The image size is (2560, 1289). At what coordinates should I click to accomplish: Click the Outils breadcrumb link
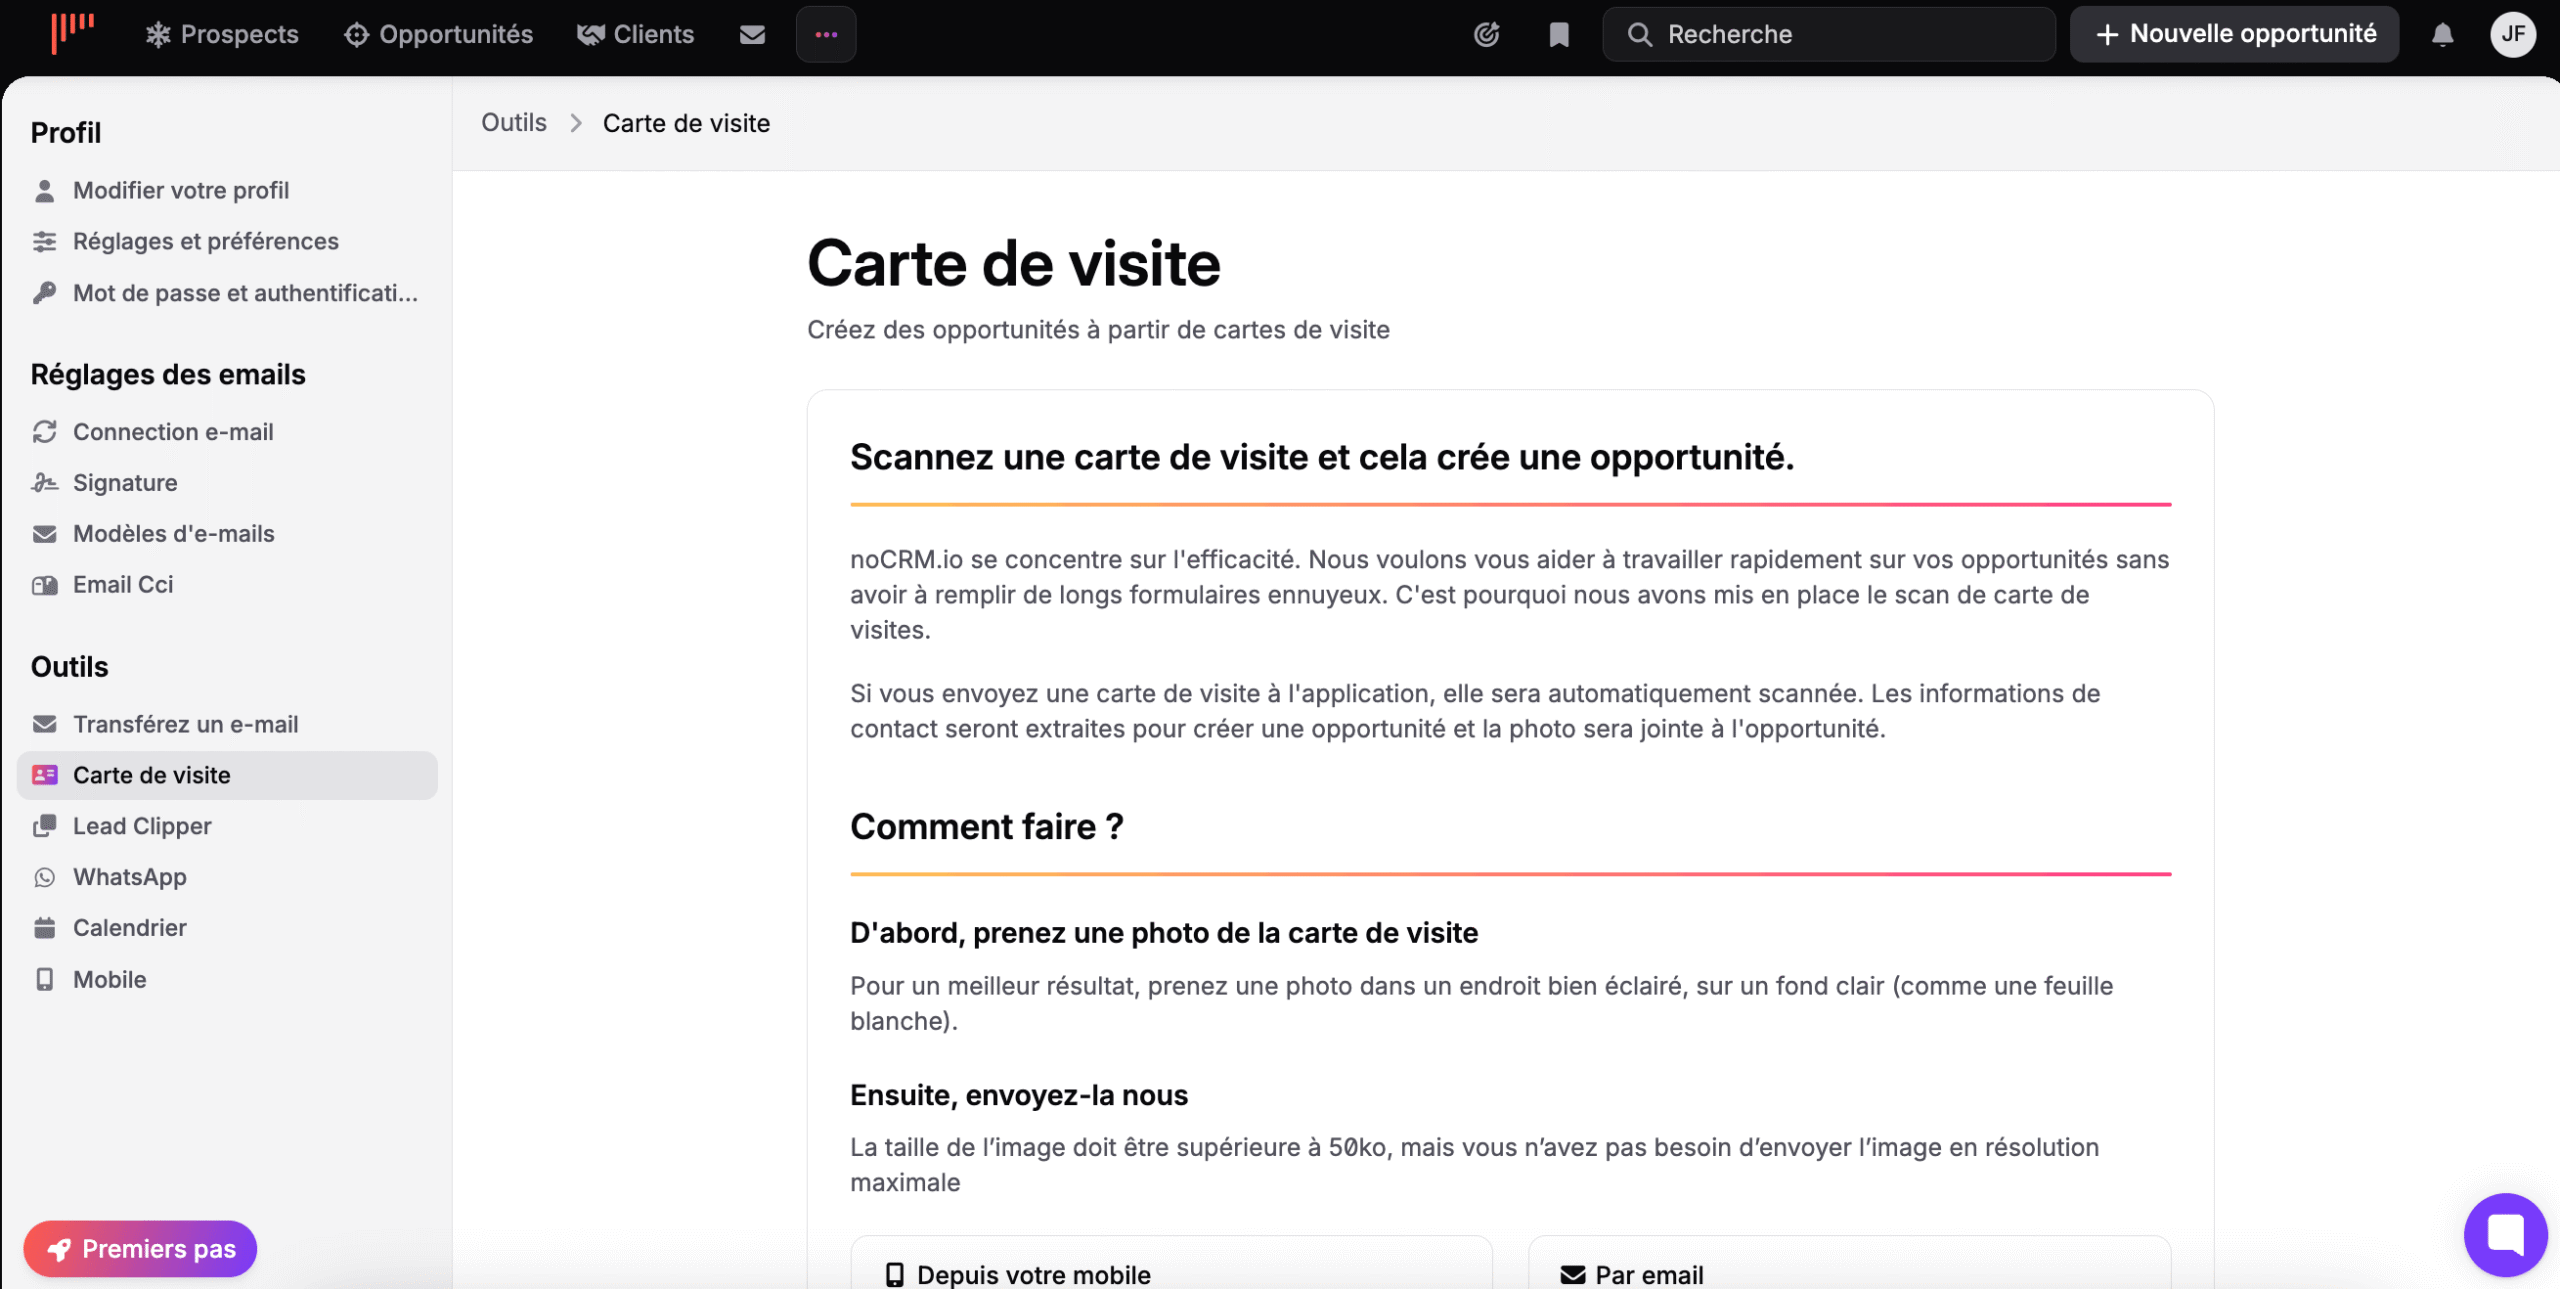coord(514,122)
